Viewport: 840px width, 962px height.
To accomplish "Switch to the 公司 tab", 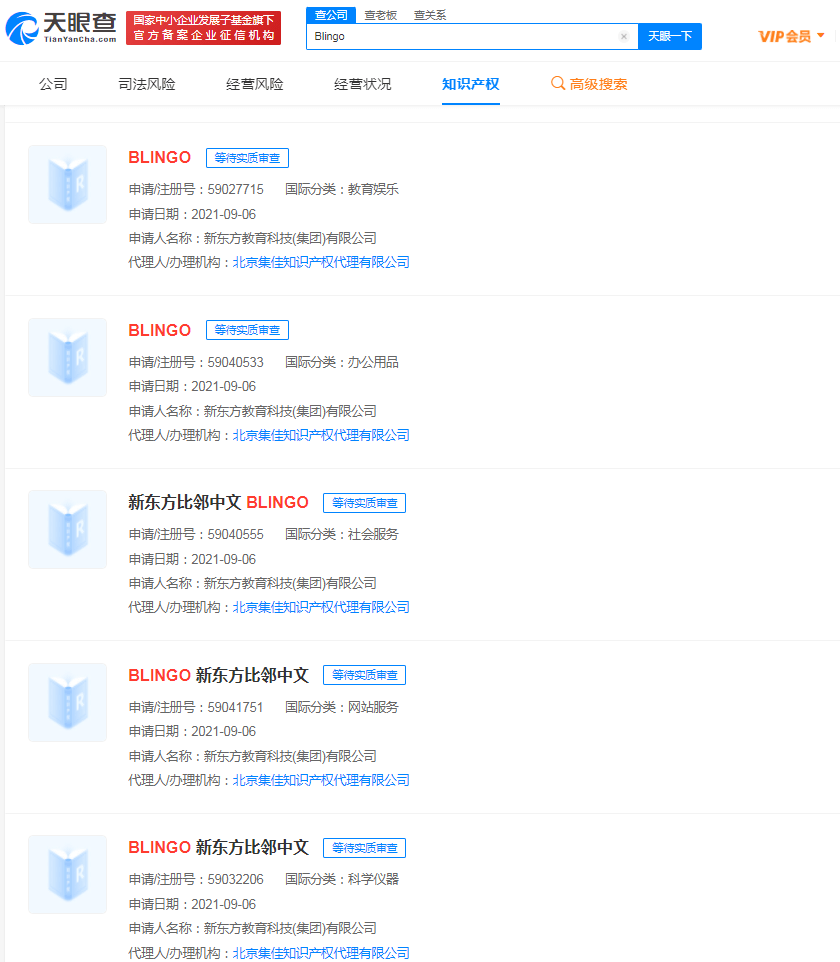I will [x=53, y=84].
